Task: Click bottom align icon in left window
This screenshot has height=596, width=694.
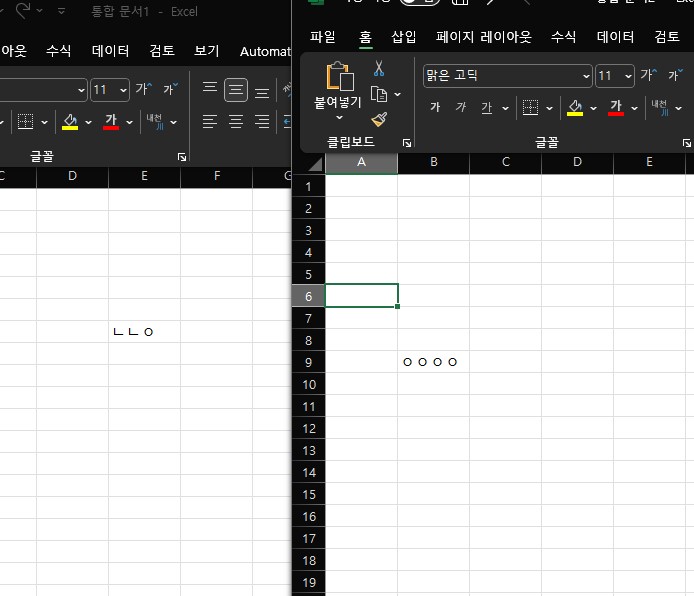Action: click(x=262, y=92)
